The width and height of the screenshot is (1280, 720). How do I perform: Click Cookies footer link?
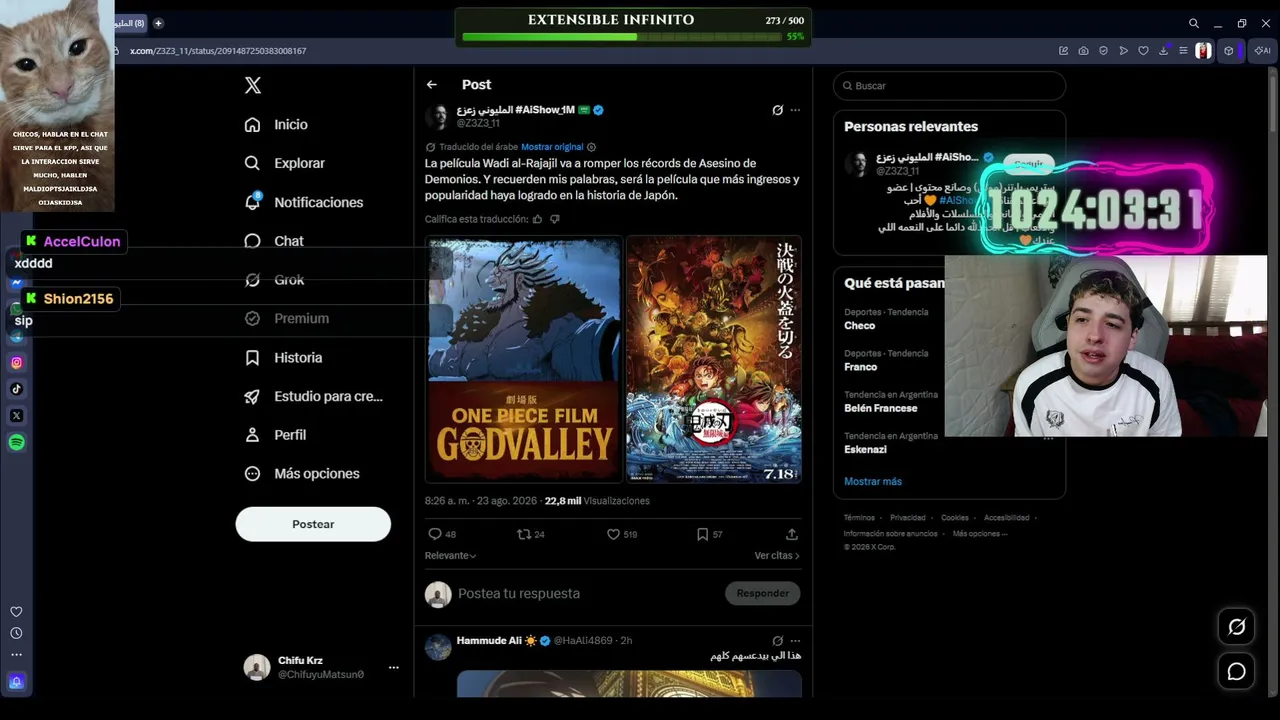(955, 518)
